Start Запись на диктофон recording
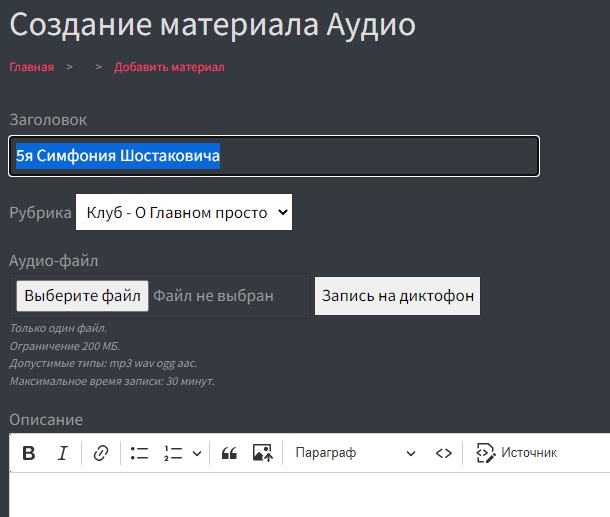Screen dimensions: 610x517 click(397, 296)
